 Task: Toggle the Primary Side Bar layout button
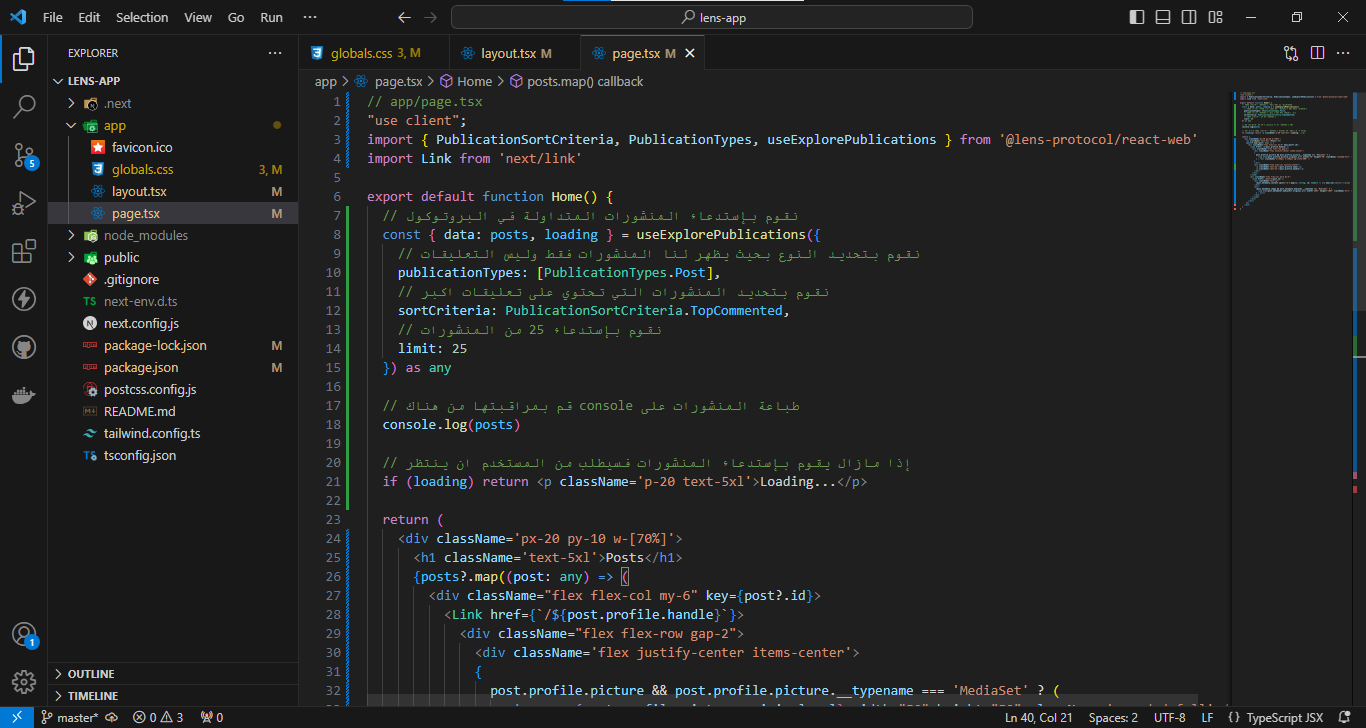tap(1136, 17)
